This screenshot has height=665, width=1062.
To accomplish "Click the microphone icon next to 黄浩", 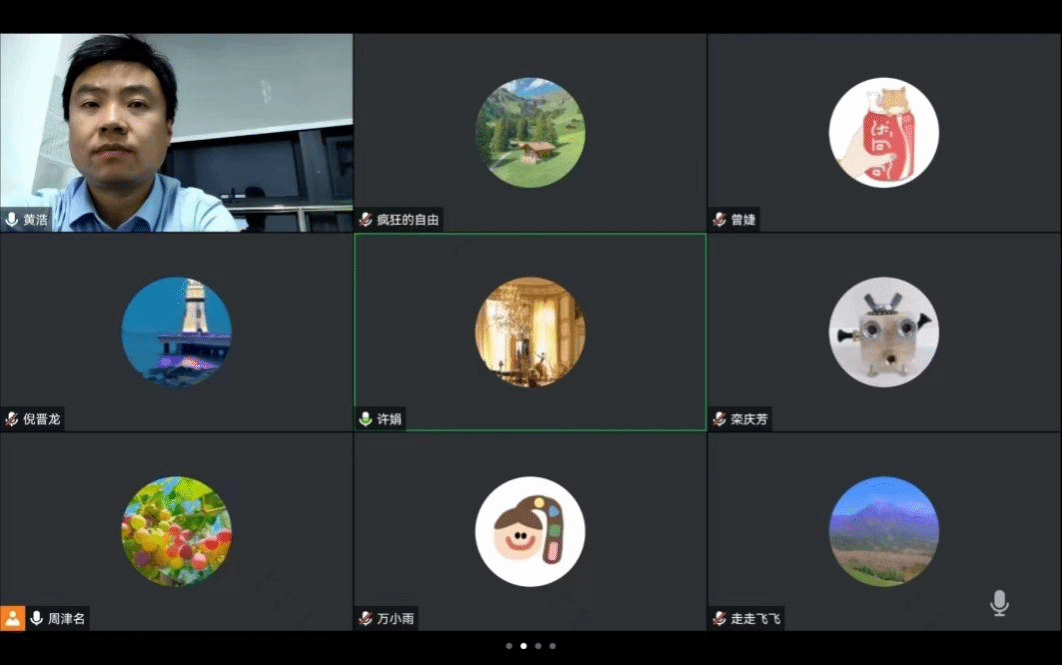I will pyautogui.click(x=12, y=220).
